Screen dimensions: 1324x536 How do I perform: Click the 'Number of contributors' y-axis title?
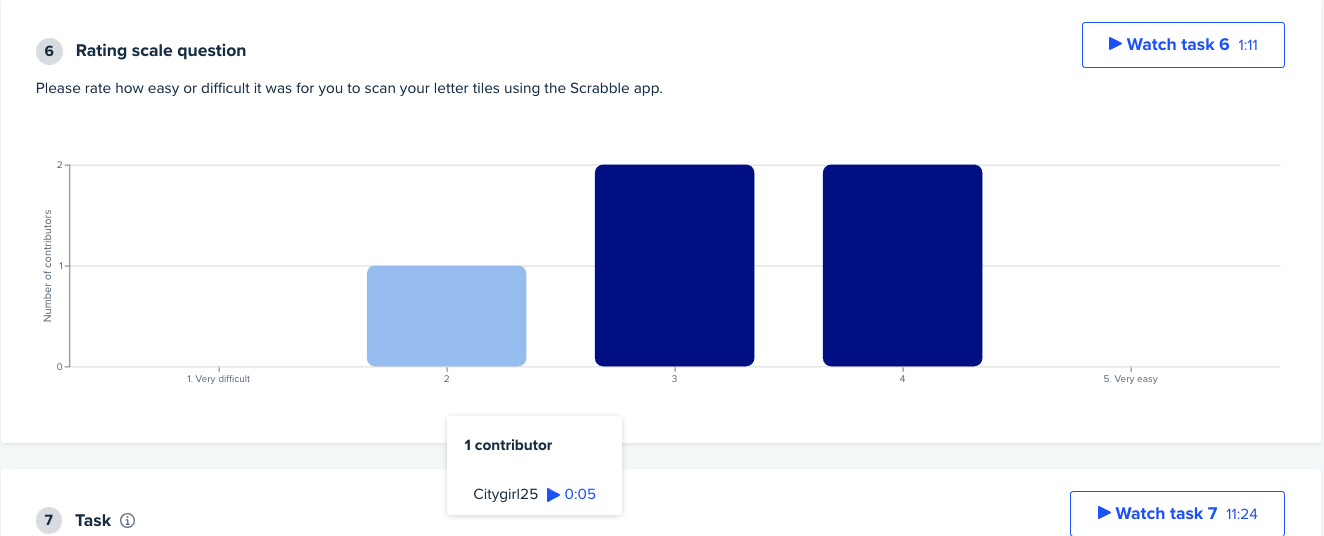point(47,265)
